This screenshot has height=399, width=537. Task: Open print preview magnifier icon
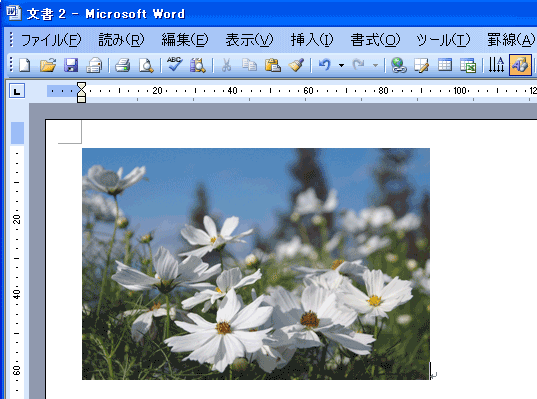146,65
